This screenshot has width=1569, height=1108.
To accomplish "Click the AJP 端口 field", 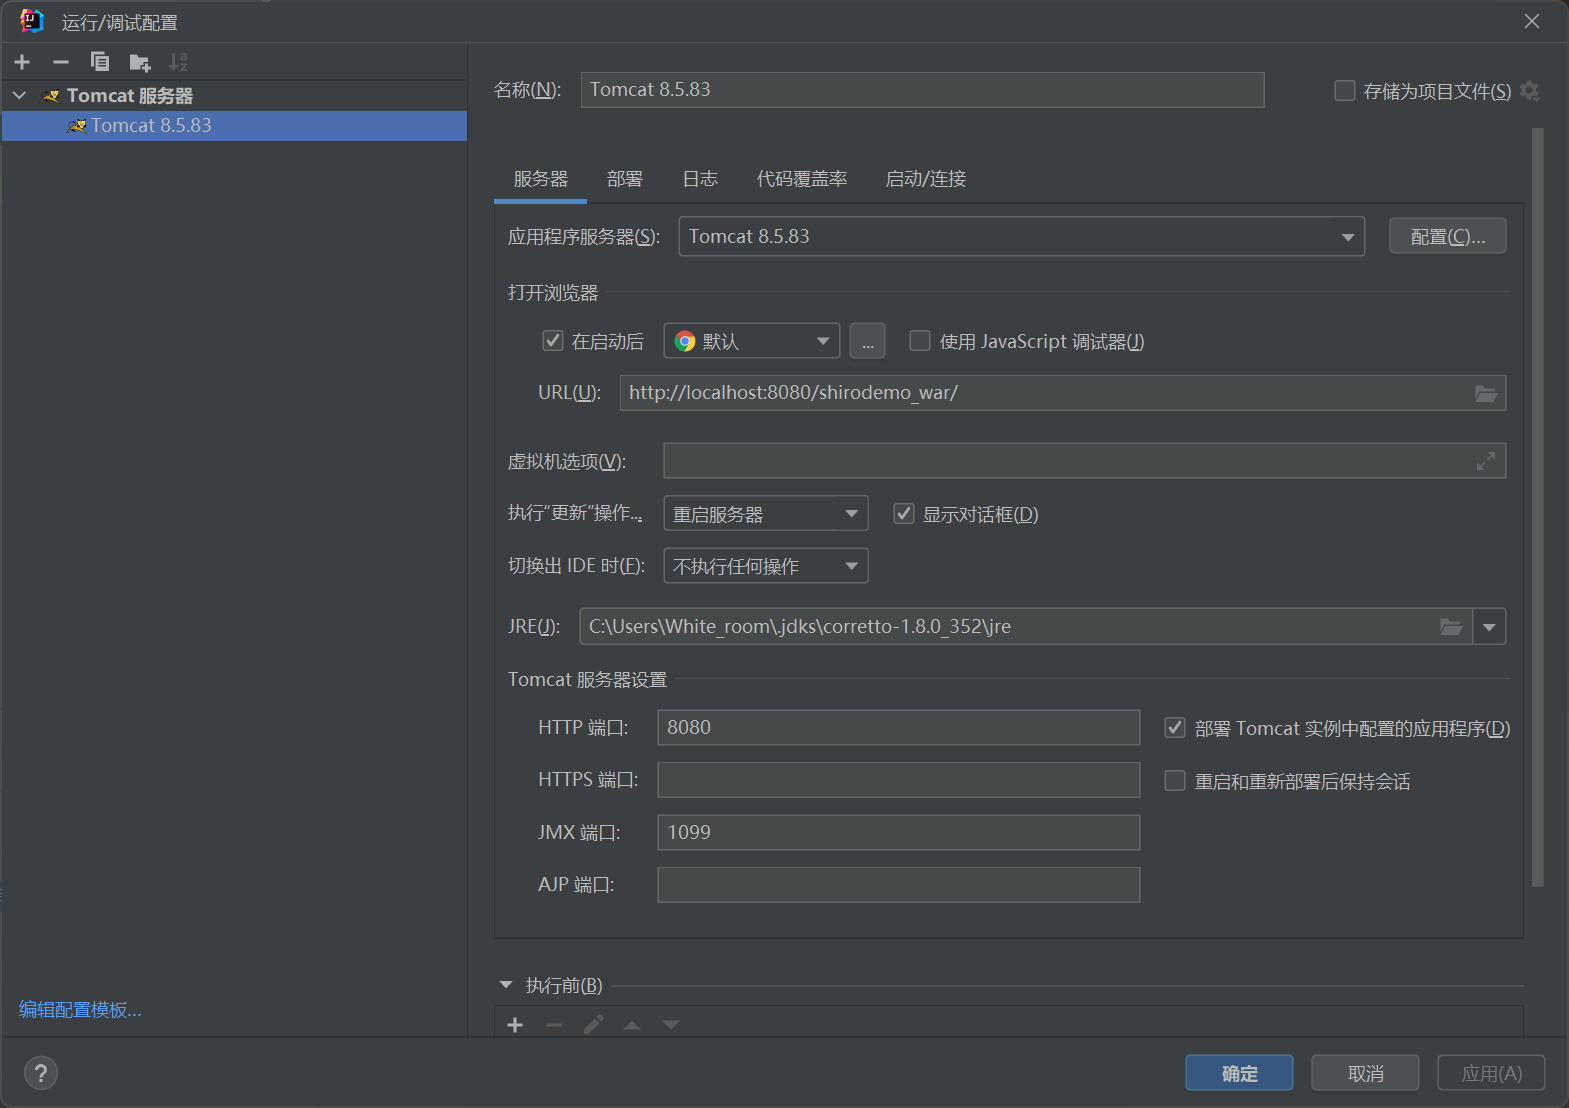I will point(898,885).
